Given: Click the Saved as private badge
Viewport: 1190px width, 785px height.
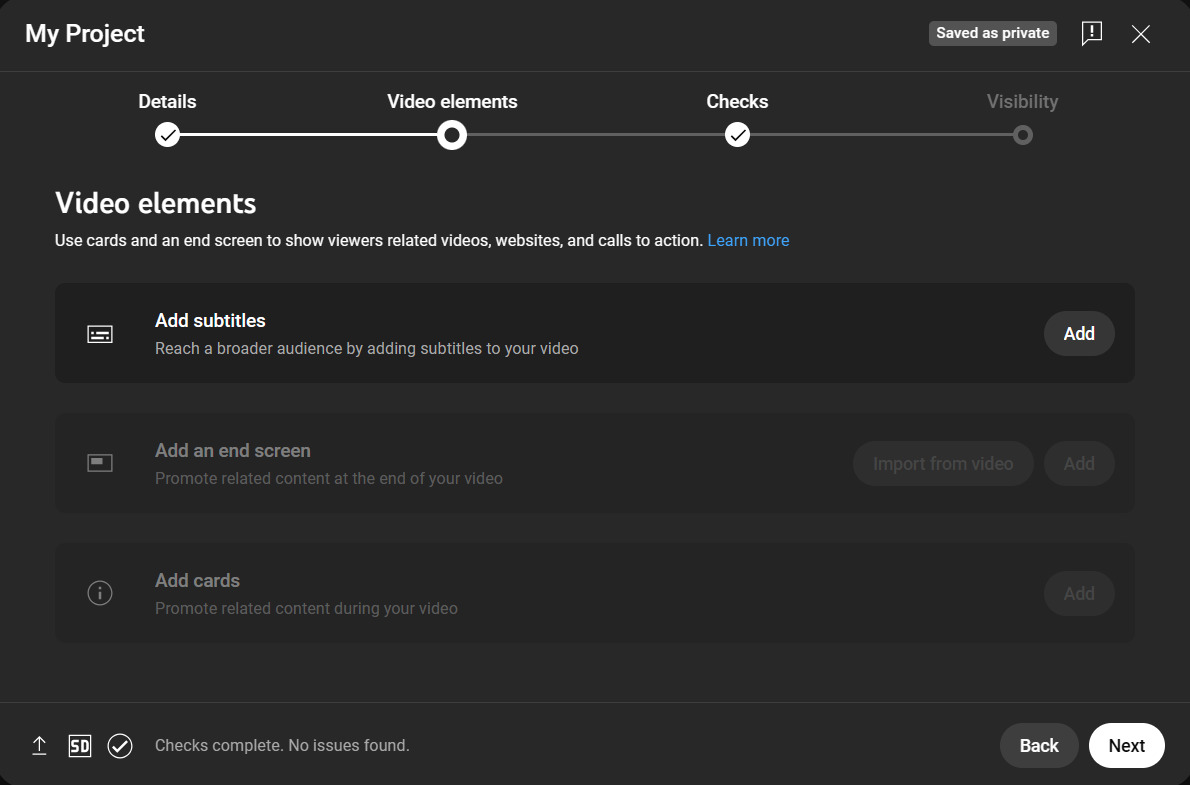Looking at the screenshot, I should point(992,33).
